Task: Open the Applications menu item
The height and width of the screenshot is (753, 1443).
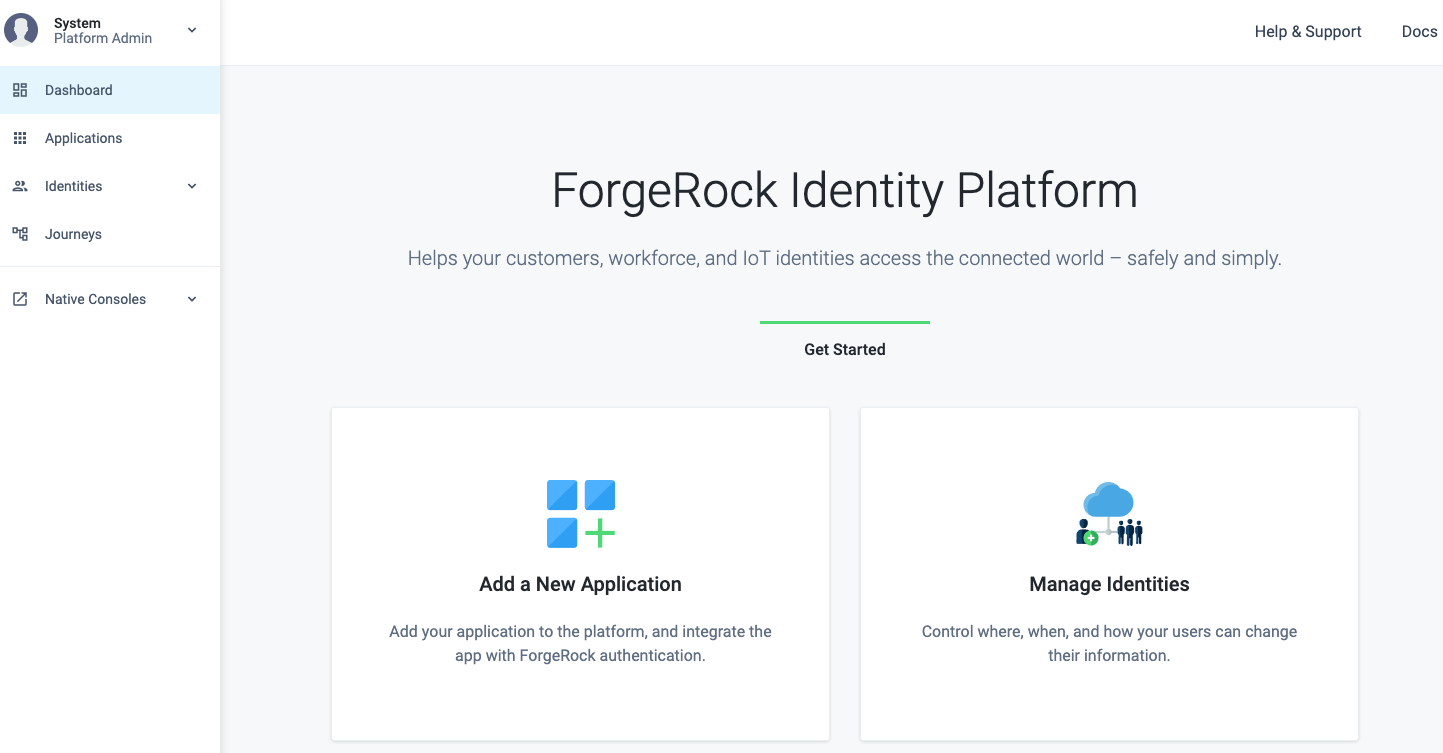Action: pos(110,138)
